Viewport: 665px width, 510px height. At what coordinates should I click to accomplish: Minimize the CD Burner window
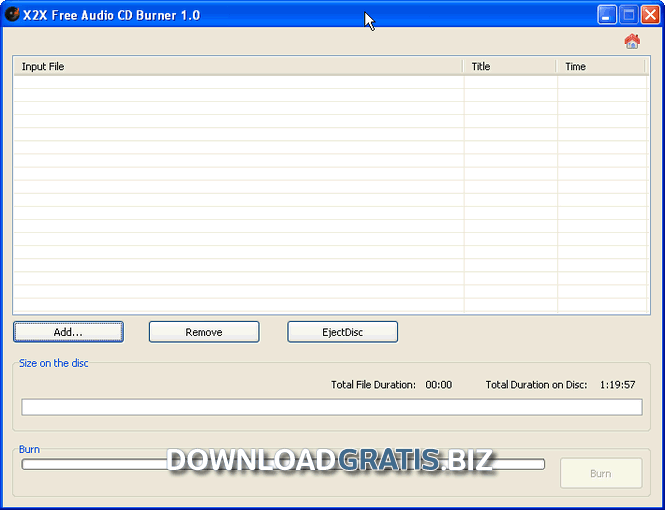click(x=607, y=15)
